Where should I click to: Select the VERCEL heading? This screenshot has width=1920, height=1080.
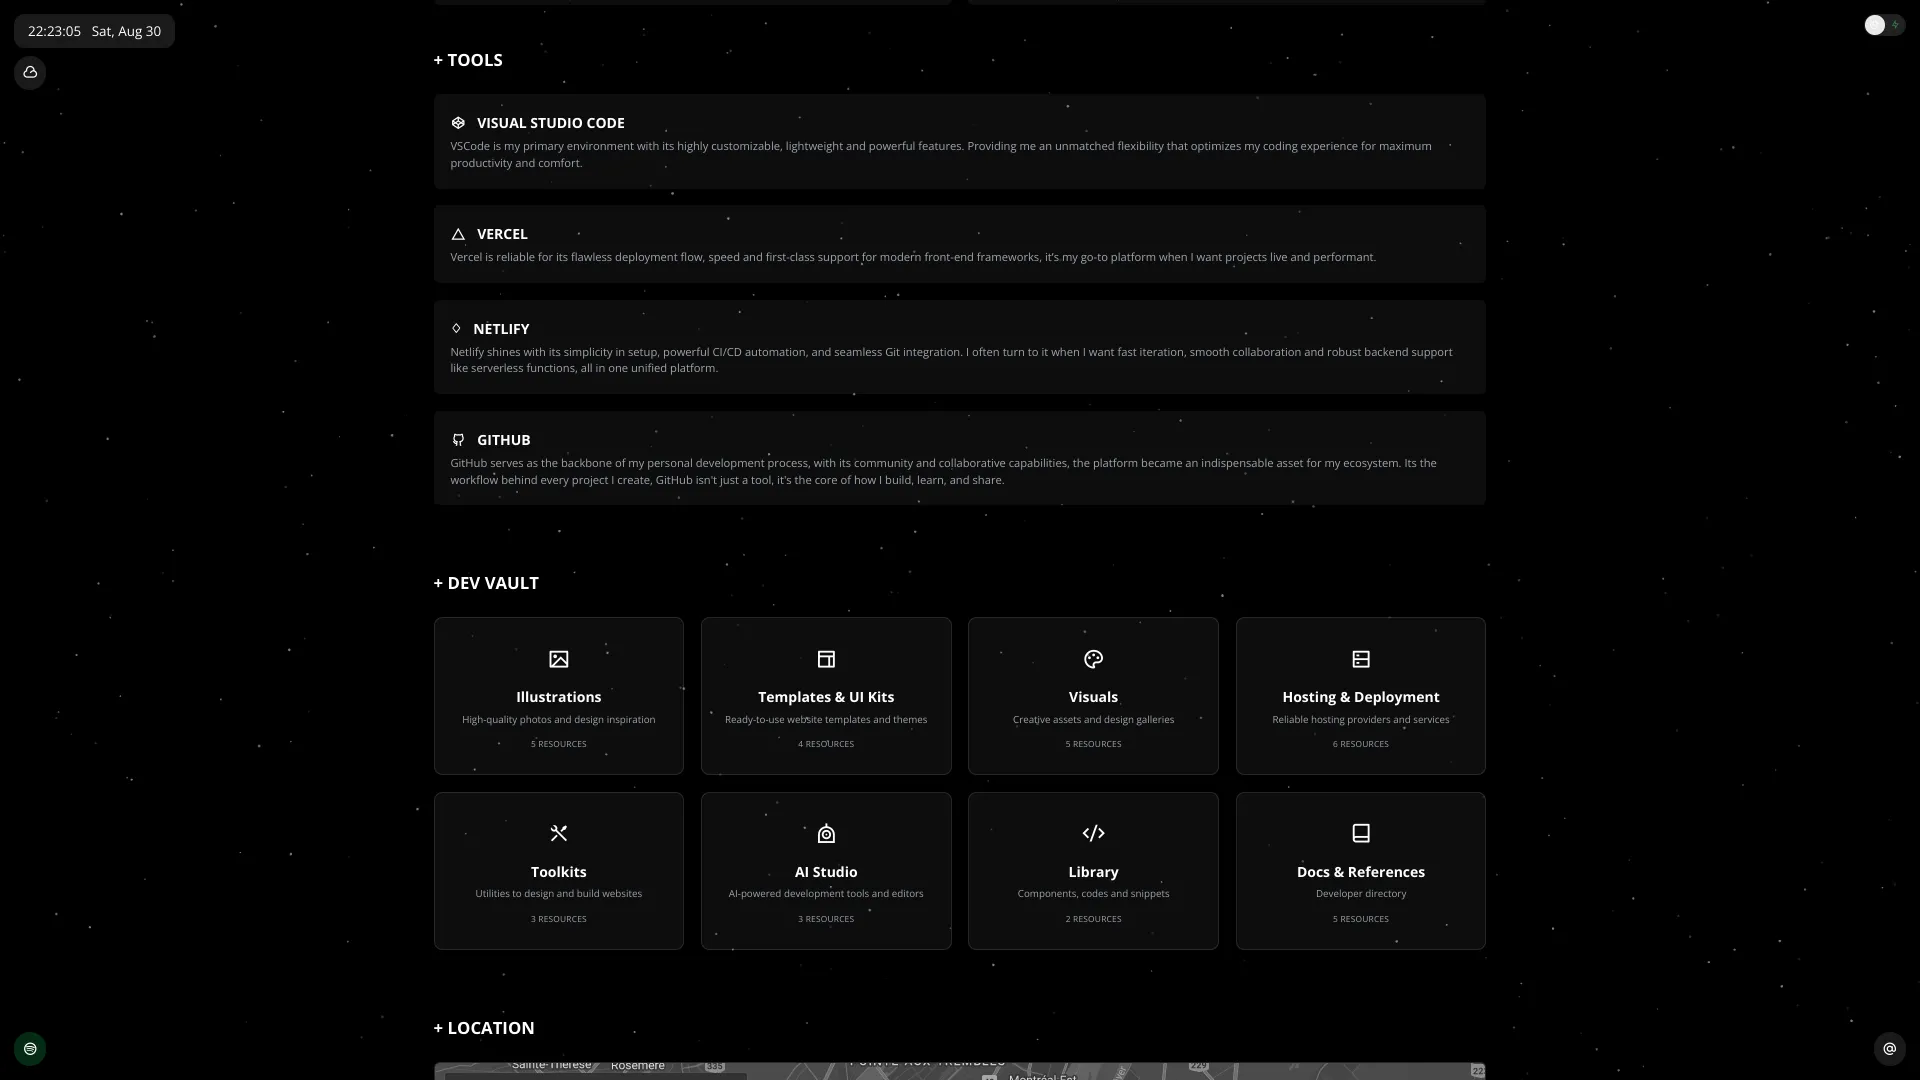[x=502, y=234]
